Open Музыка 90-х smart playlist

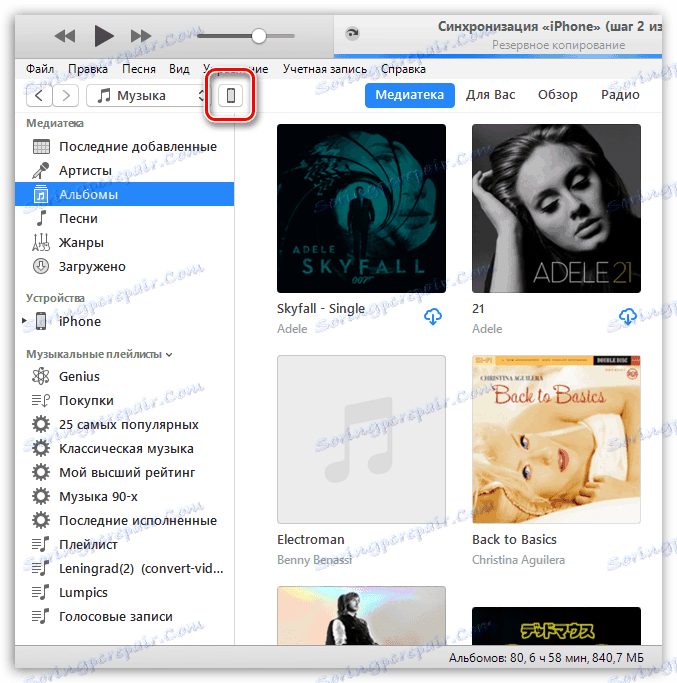(125, 496)
